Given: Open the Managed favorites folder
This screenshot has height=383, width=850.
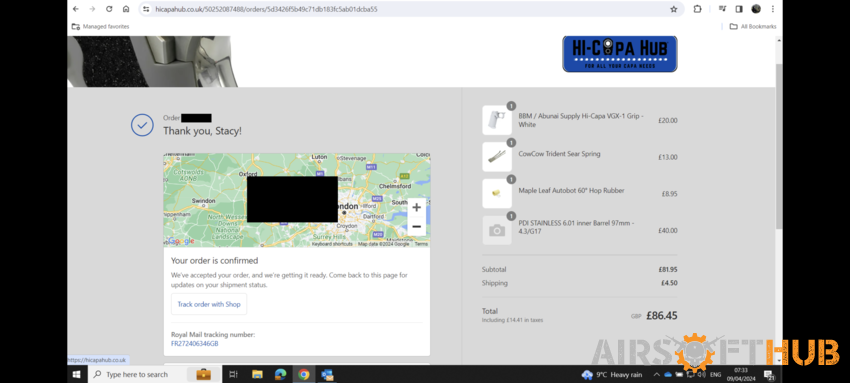Looking at the screenshot, I should pyautogui.click(x=101, y=27).
